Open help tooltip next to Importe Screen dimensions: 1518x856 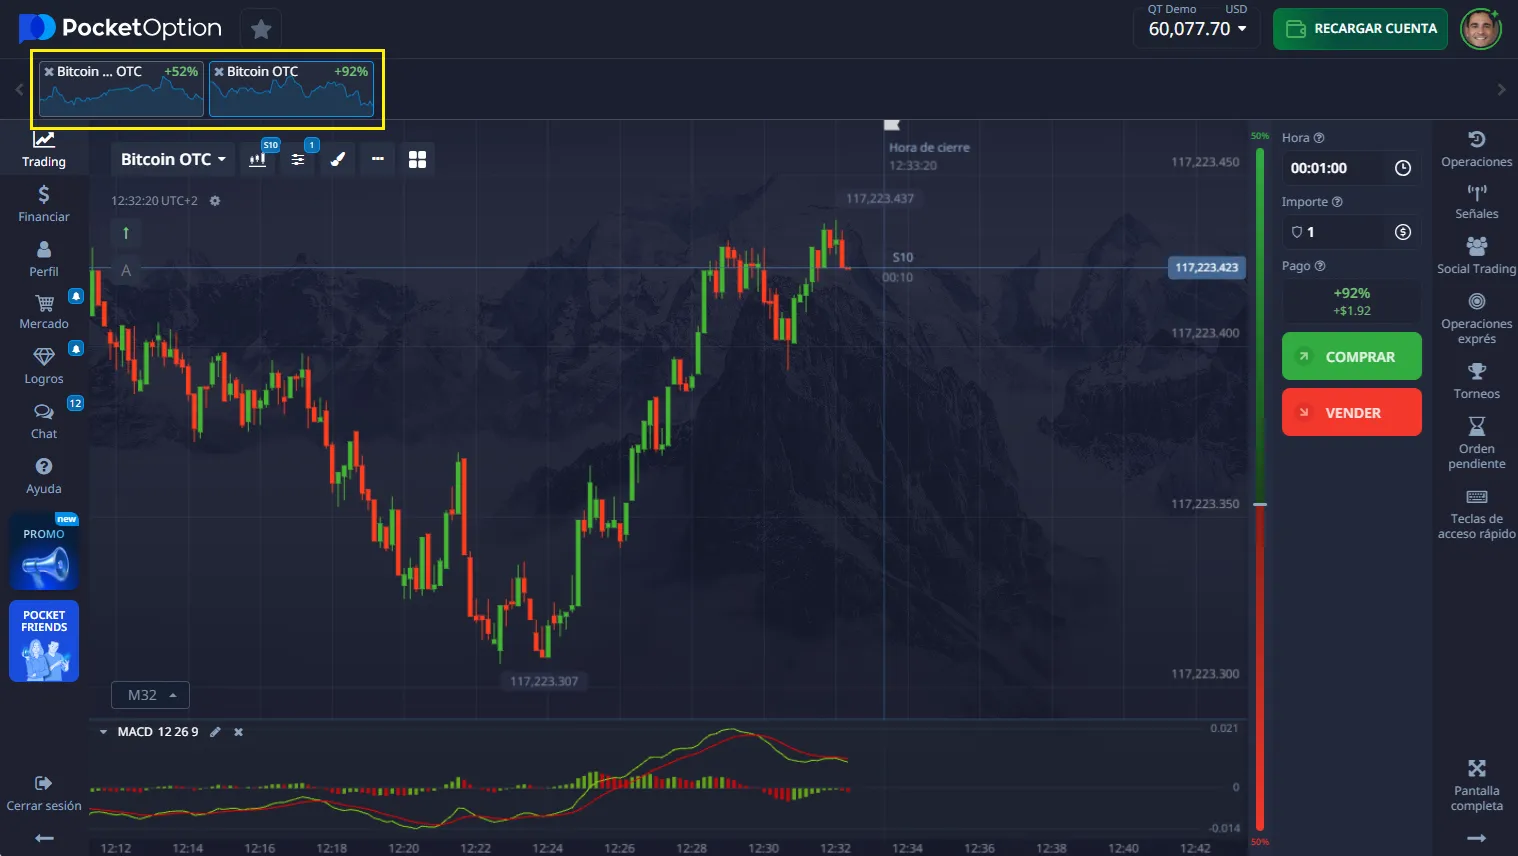(x=1338, y=202)
